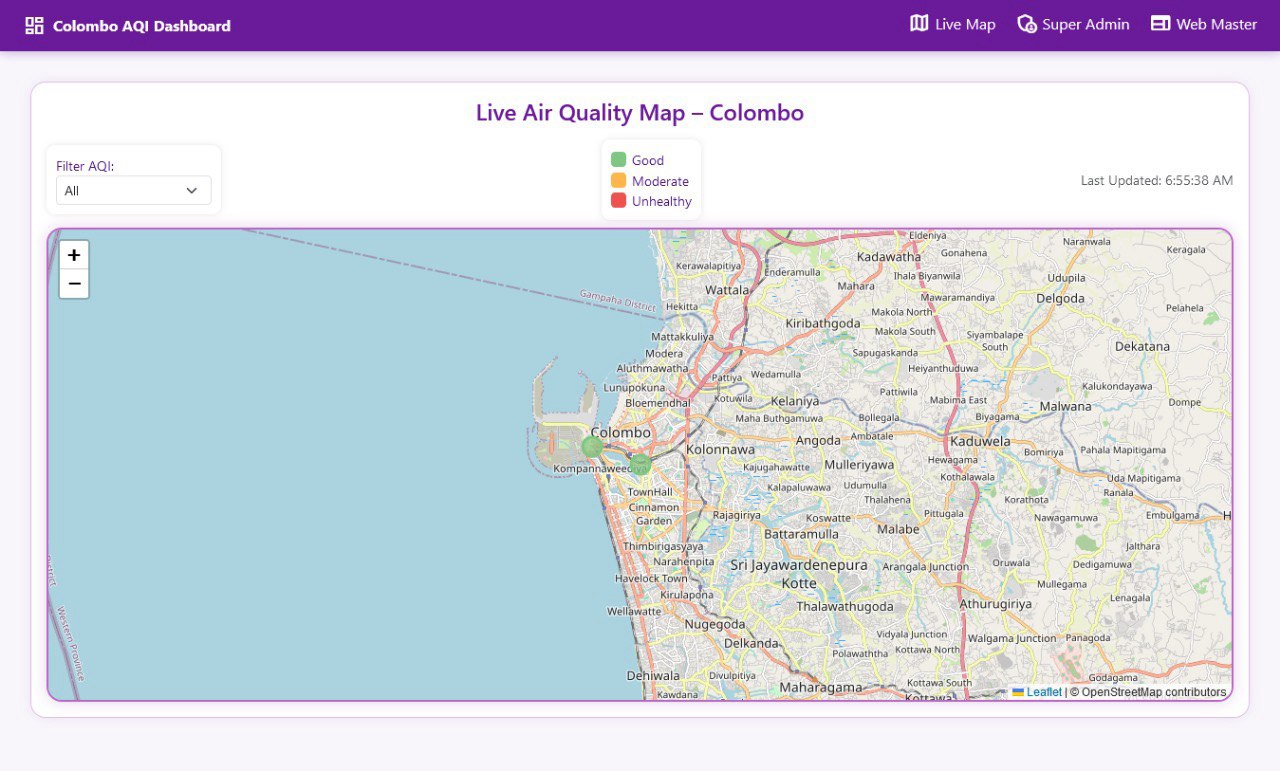The height and width of the screenshot is (771, 1280).
Task: Select Live Map in the navigation bar
Action: coord(966,23)
